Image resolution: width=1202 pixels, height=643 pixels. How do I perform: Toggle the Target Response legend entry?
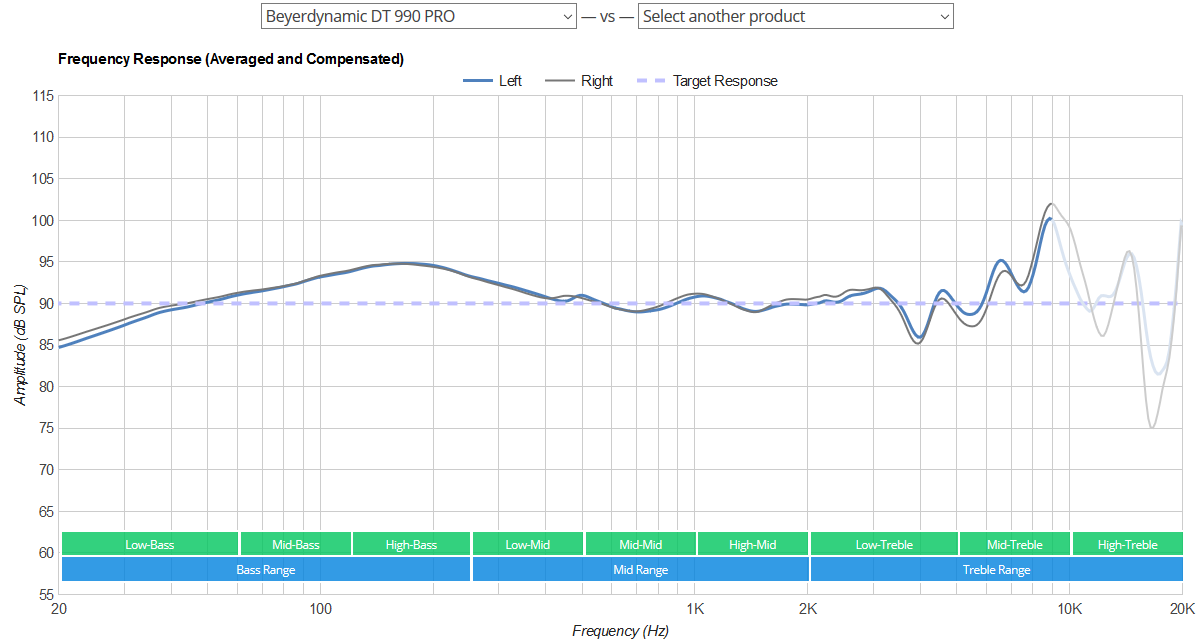click(x=708, y=81)
